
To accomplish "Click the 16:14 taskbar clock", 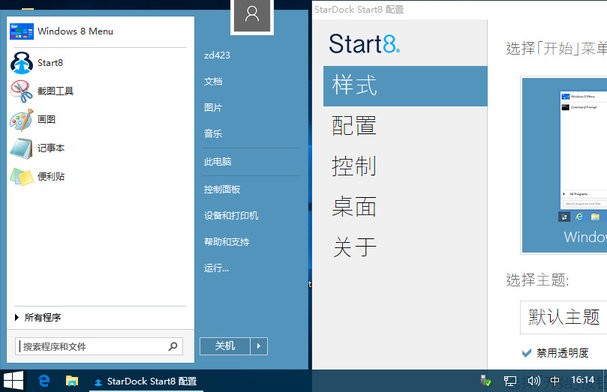I will tap(582, 380).
